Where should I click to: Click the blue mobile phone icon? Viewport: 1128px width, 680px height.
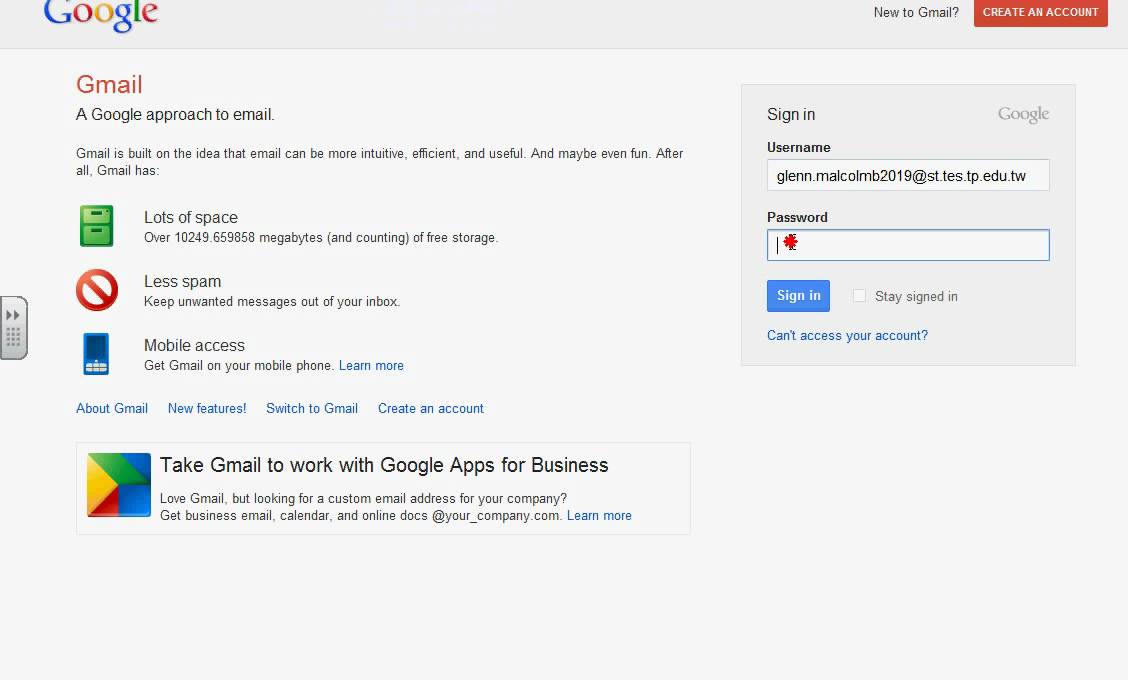[97, 354]
